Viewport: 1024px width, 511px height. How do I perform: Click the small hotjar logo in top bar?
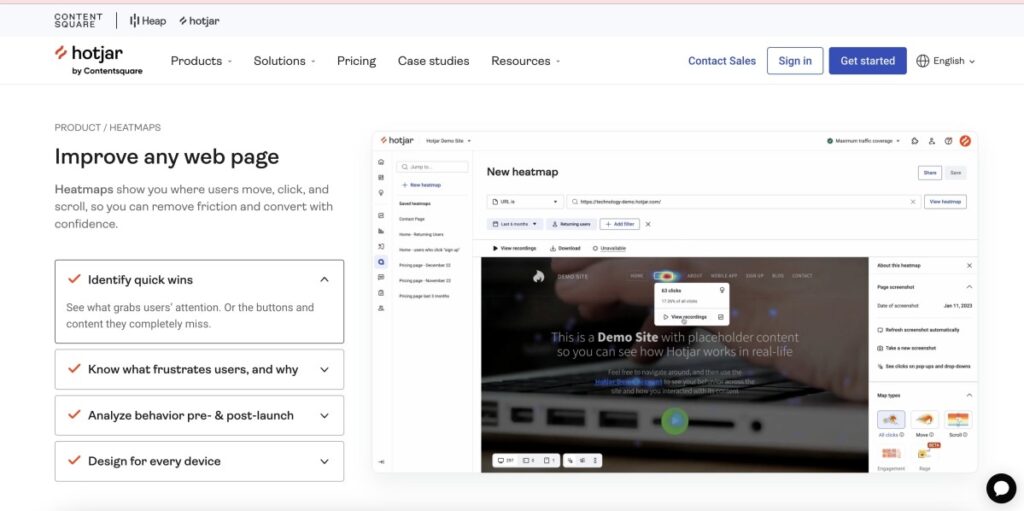click(x=199, y=21)
